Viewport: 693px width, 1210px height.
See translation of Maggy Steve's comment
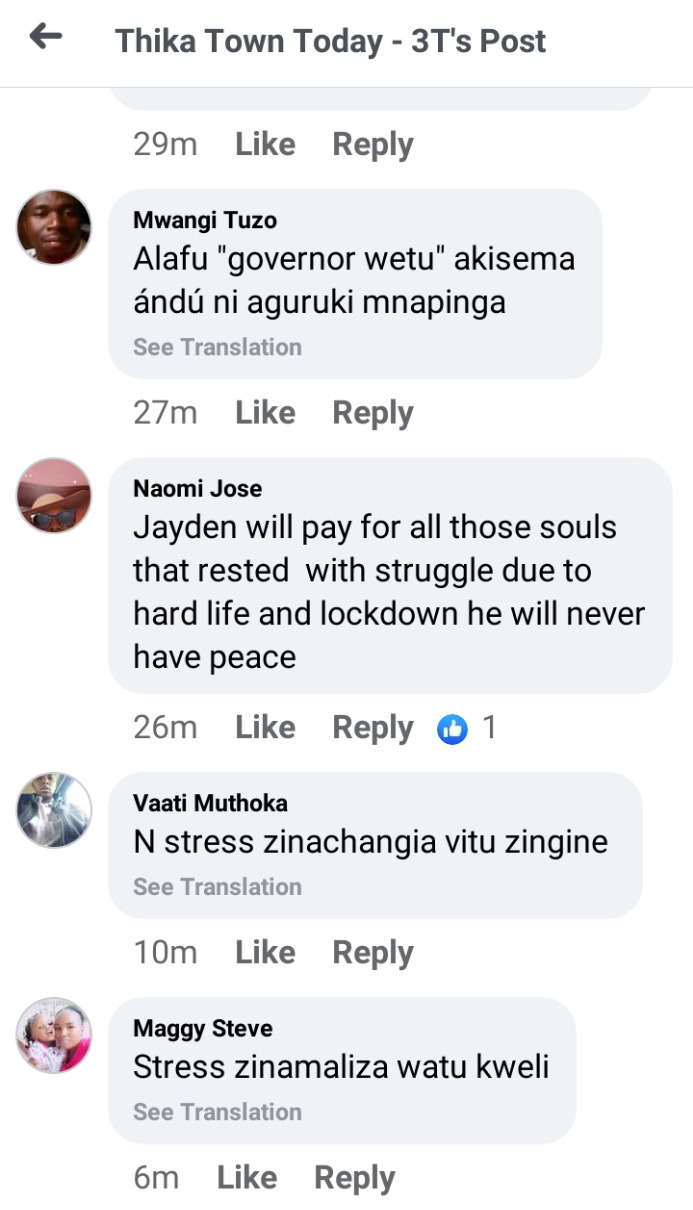point(217,1112)
